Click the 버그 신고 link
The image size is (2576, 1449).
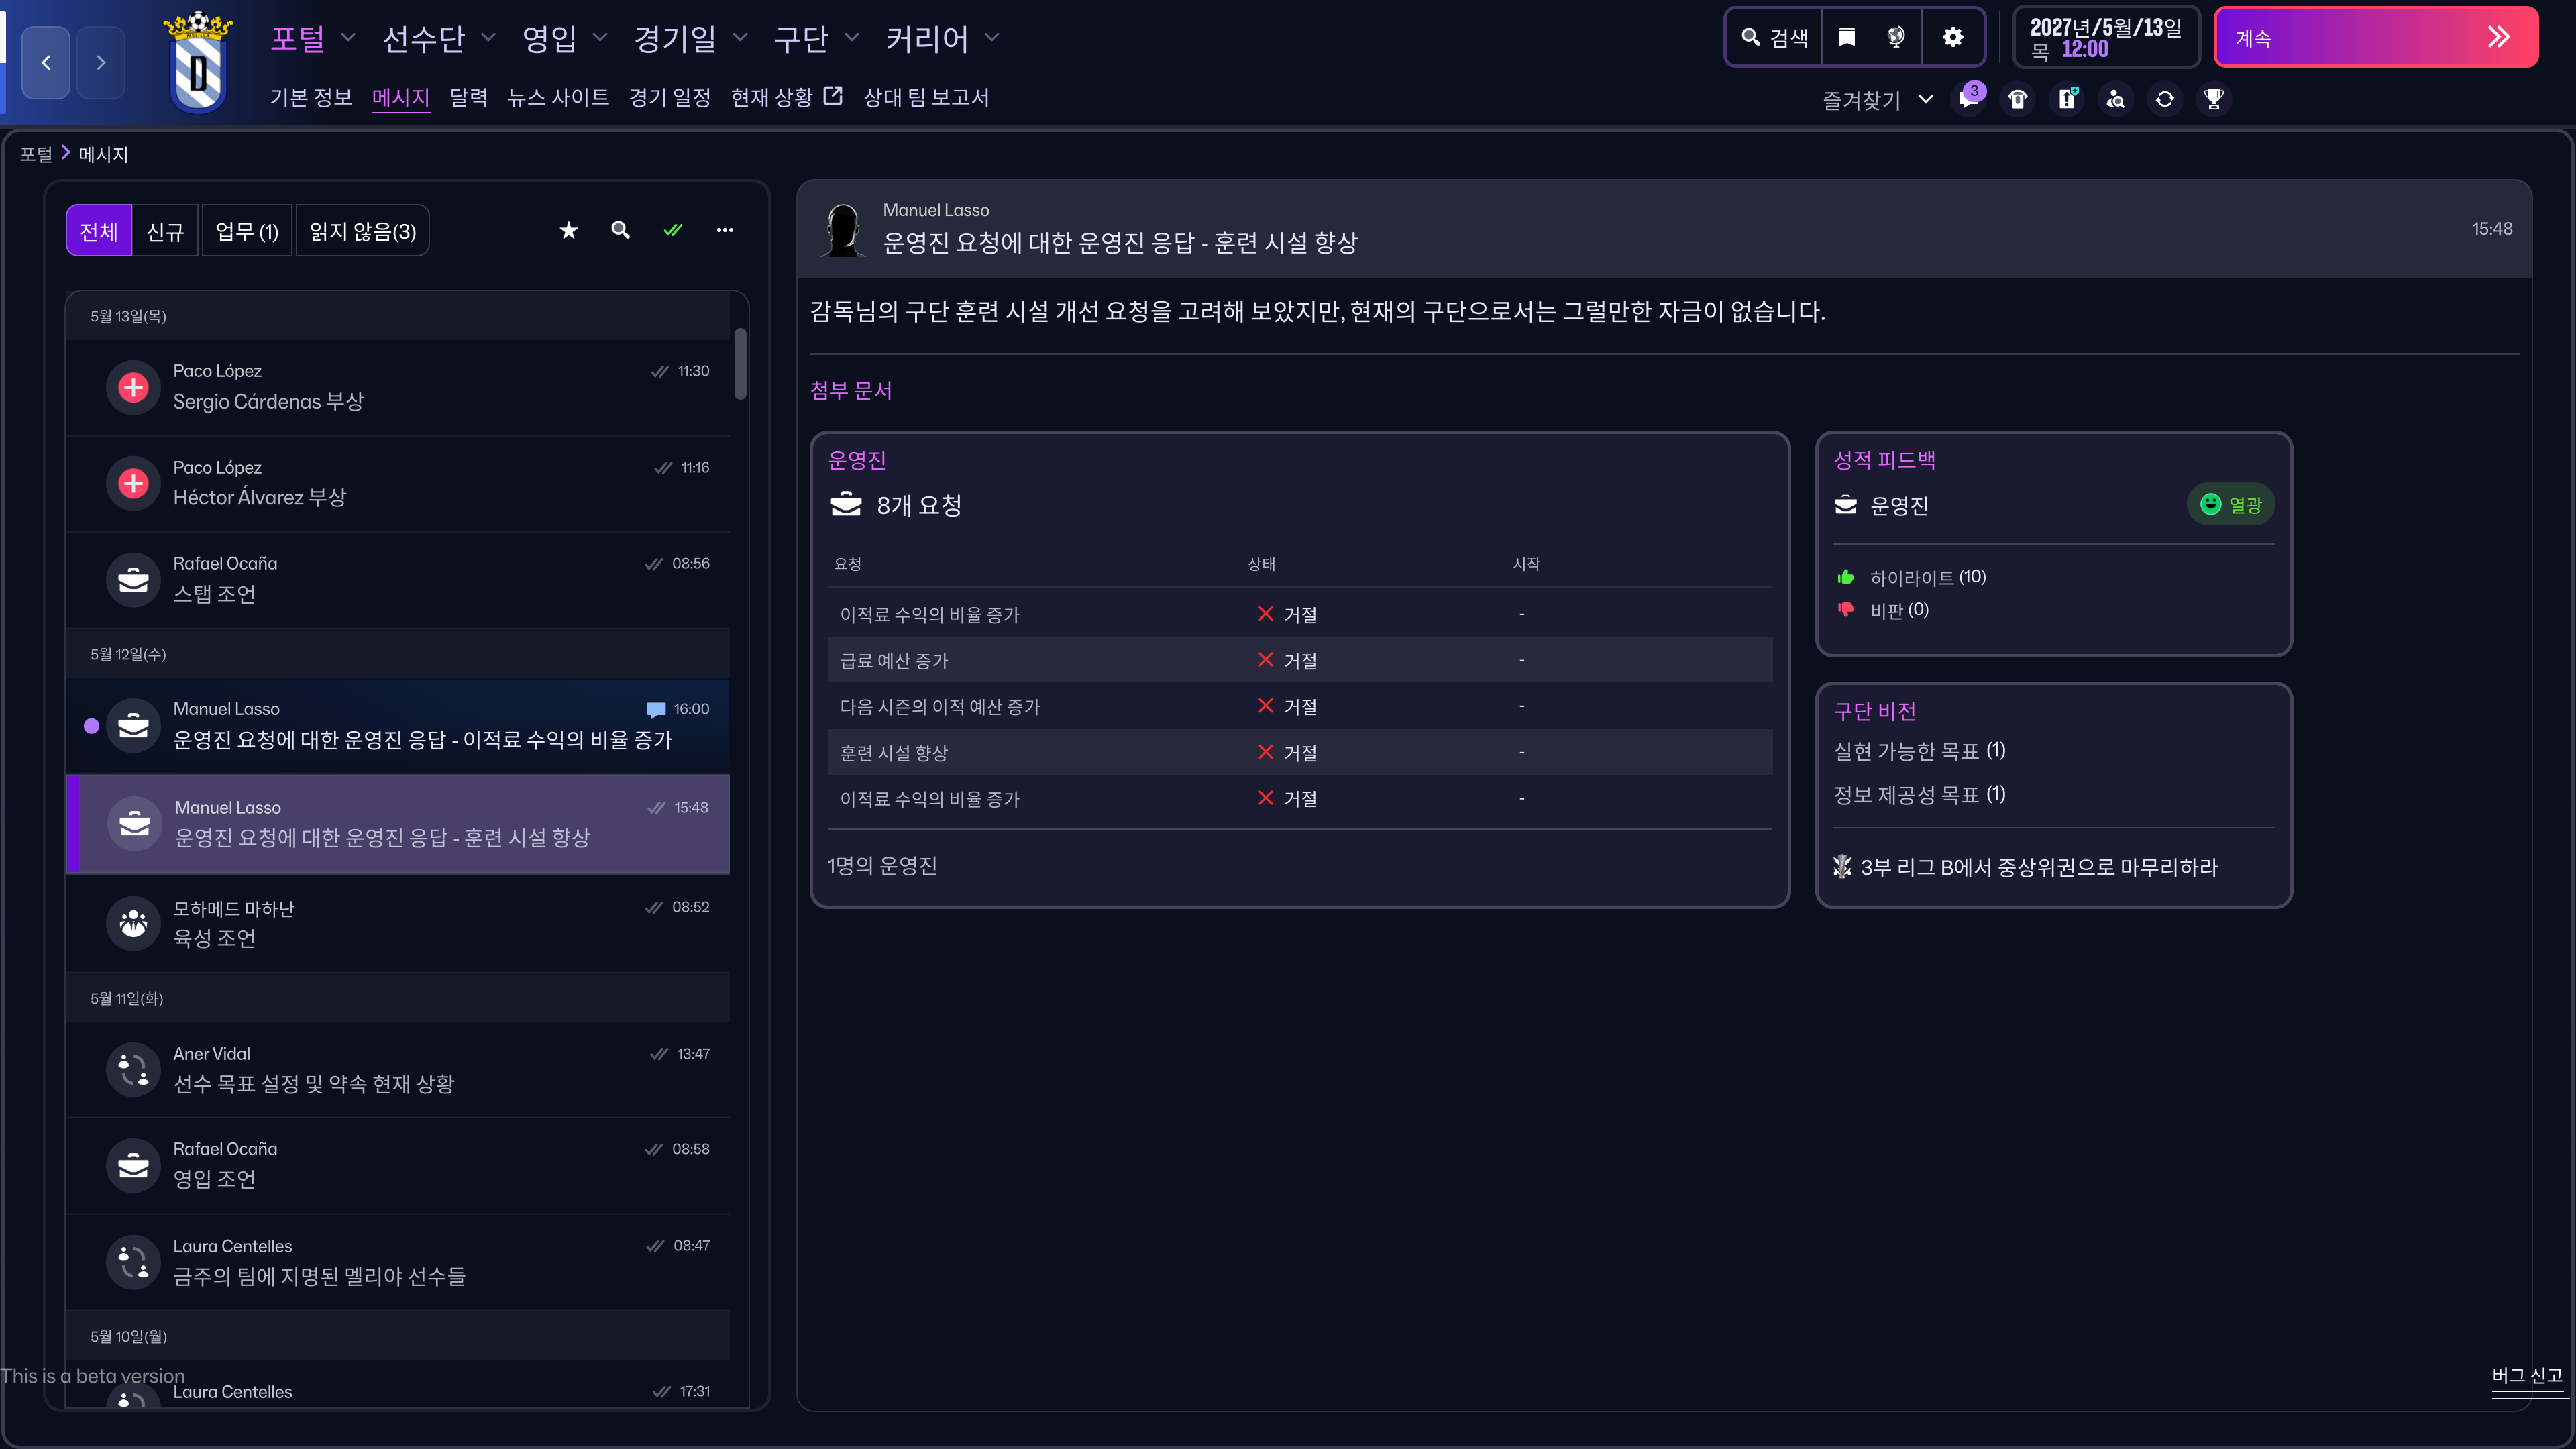(2526, 1375)
